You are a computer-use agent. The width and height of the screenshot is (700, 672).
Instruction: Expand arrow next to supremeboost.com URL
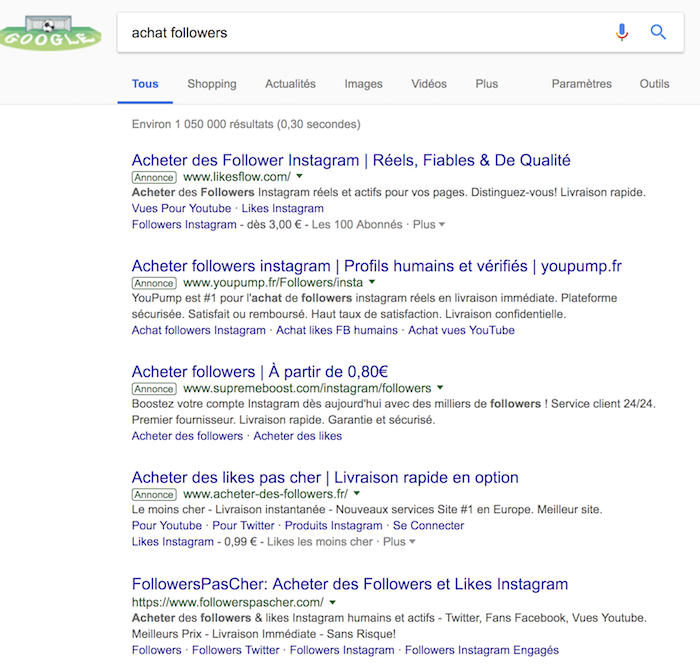tap(440, 388)
